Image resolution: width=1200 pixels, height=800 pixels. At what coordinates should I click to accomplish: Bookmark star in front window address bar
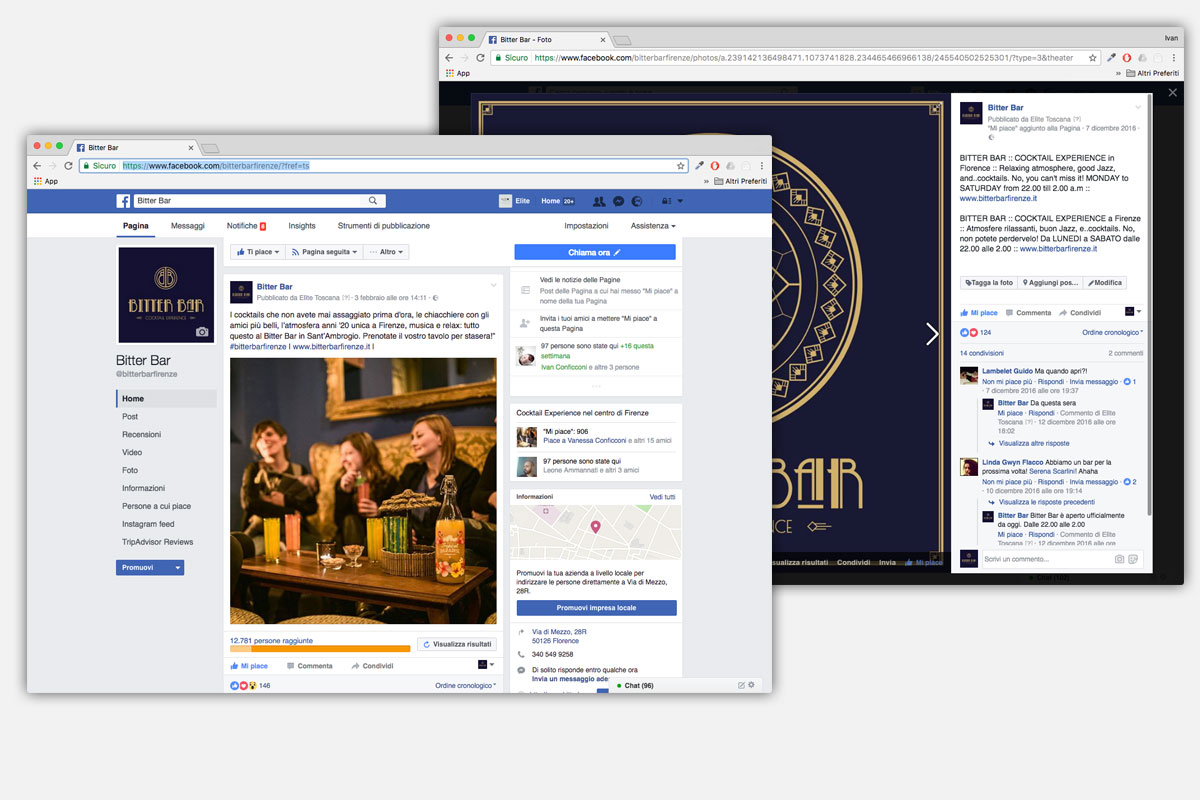pyautogui.click(x=681, y=166)
